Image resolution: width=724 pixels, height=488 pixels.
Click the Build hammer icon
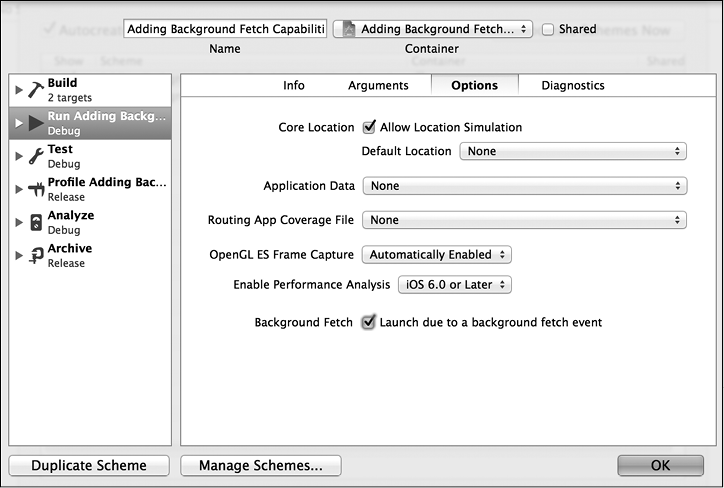(x=36, y=90)
